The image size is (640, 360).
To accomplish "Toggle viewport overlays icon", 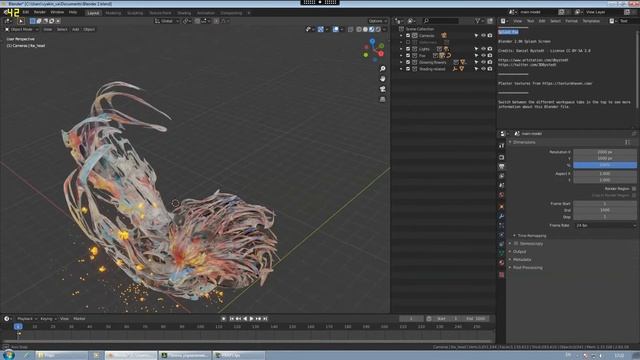I will coord(336,29).
